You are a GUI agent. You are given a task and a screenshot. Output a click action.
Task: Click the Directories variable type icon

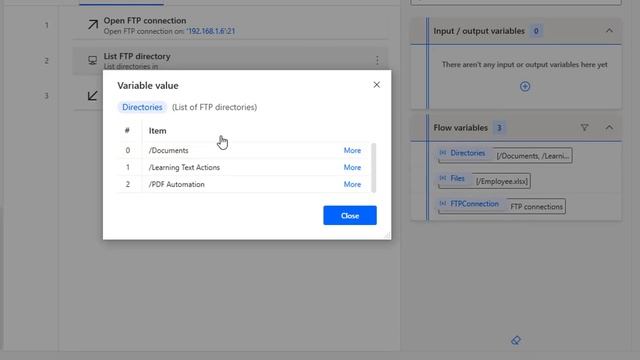443,153
